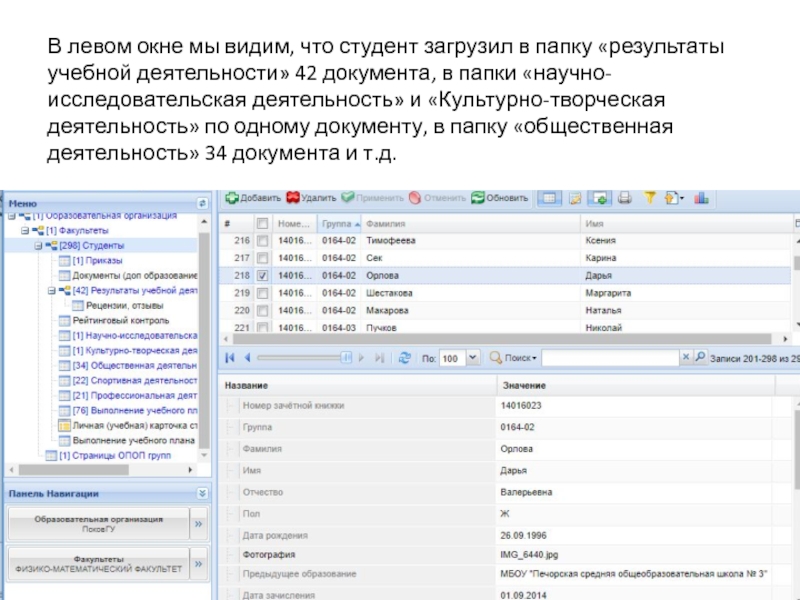Check the box for row 221 Пучков
The height and width of the screenshot is (600, 800).
click(x=262, y=327)
